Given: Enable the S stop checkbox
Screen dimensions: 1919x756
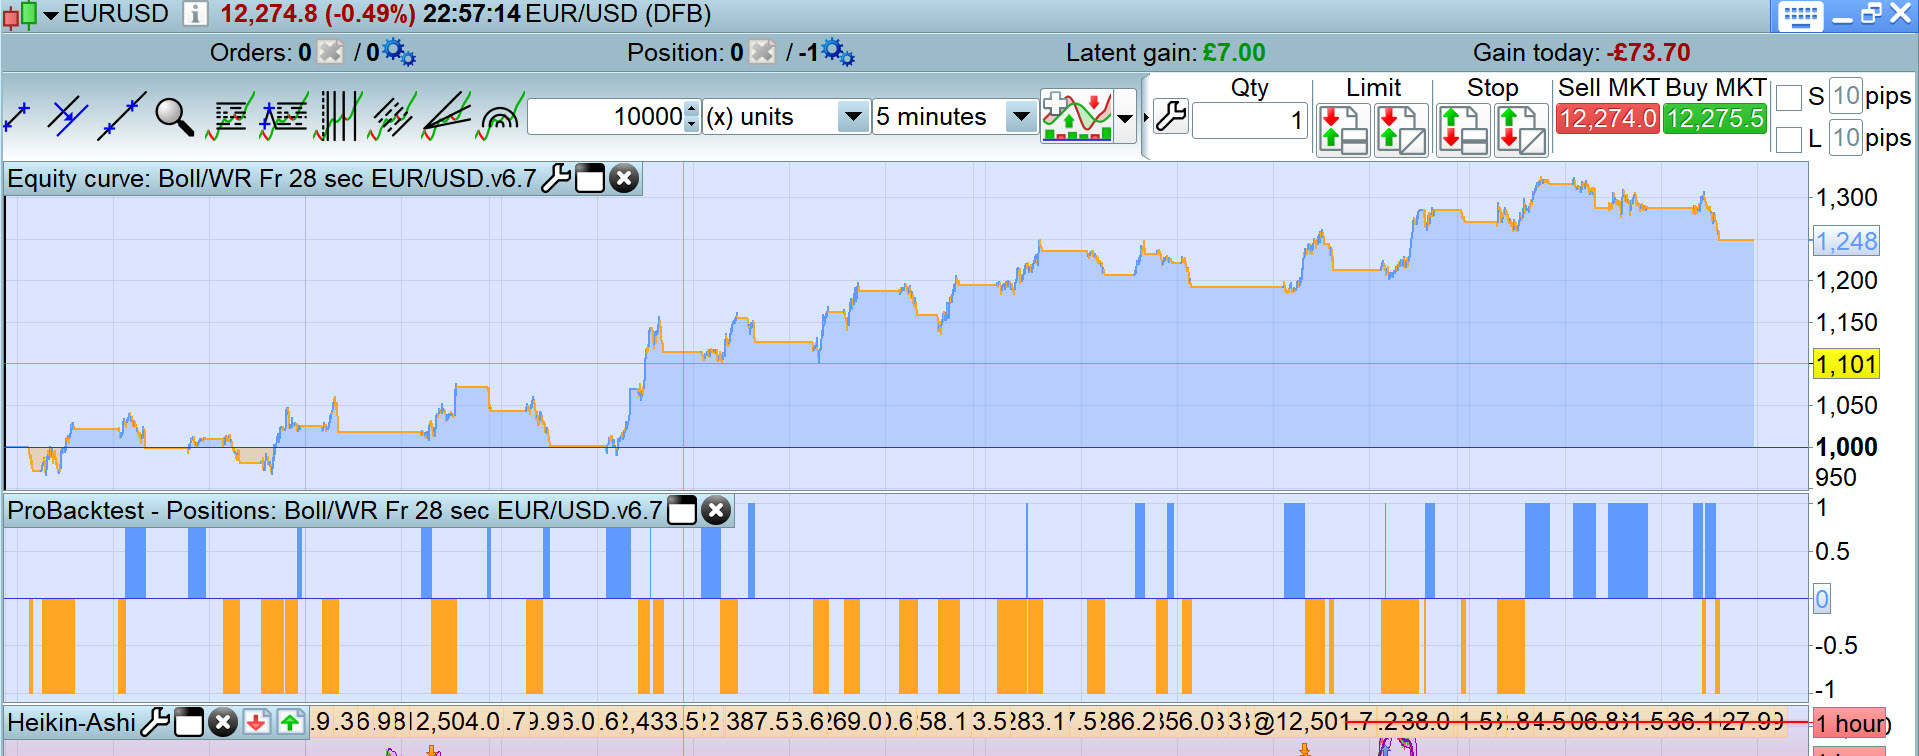Looking at the screenshot, I should tap(1789, 98).
